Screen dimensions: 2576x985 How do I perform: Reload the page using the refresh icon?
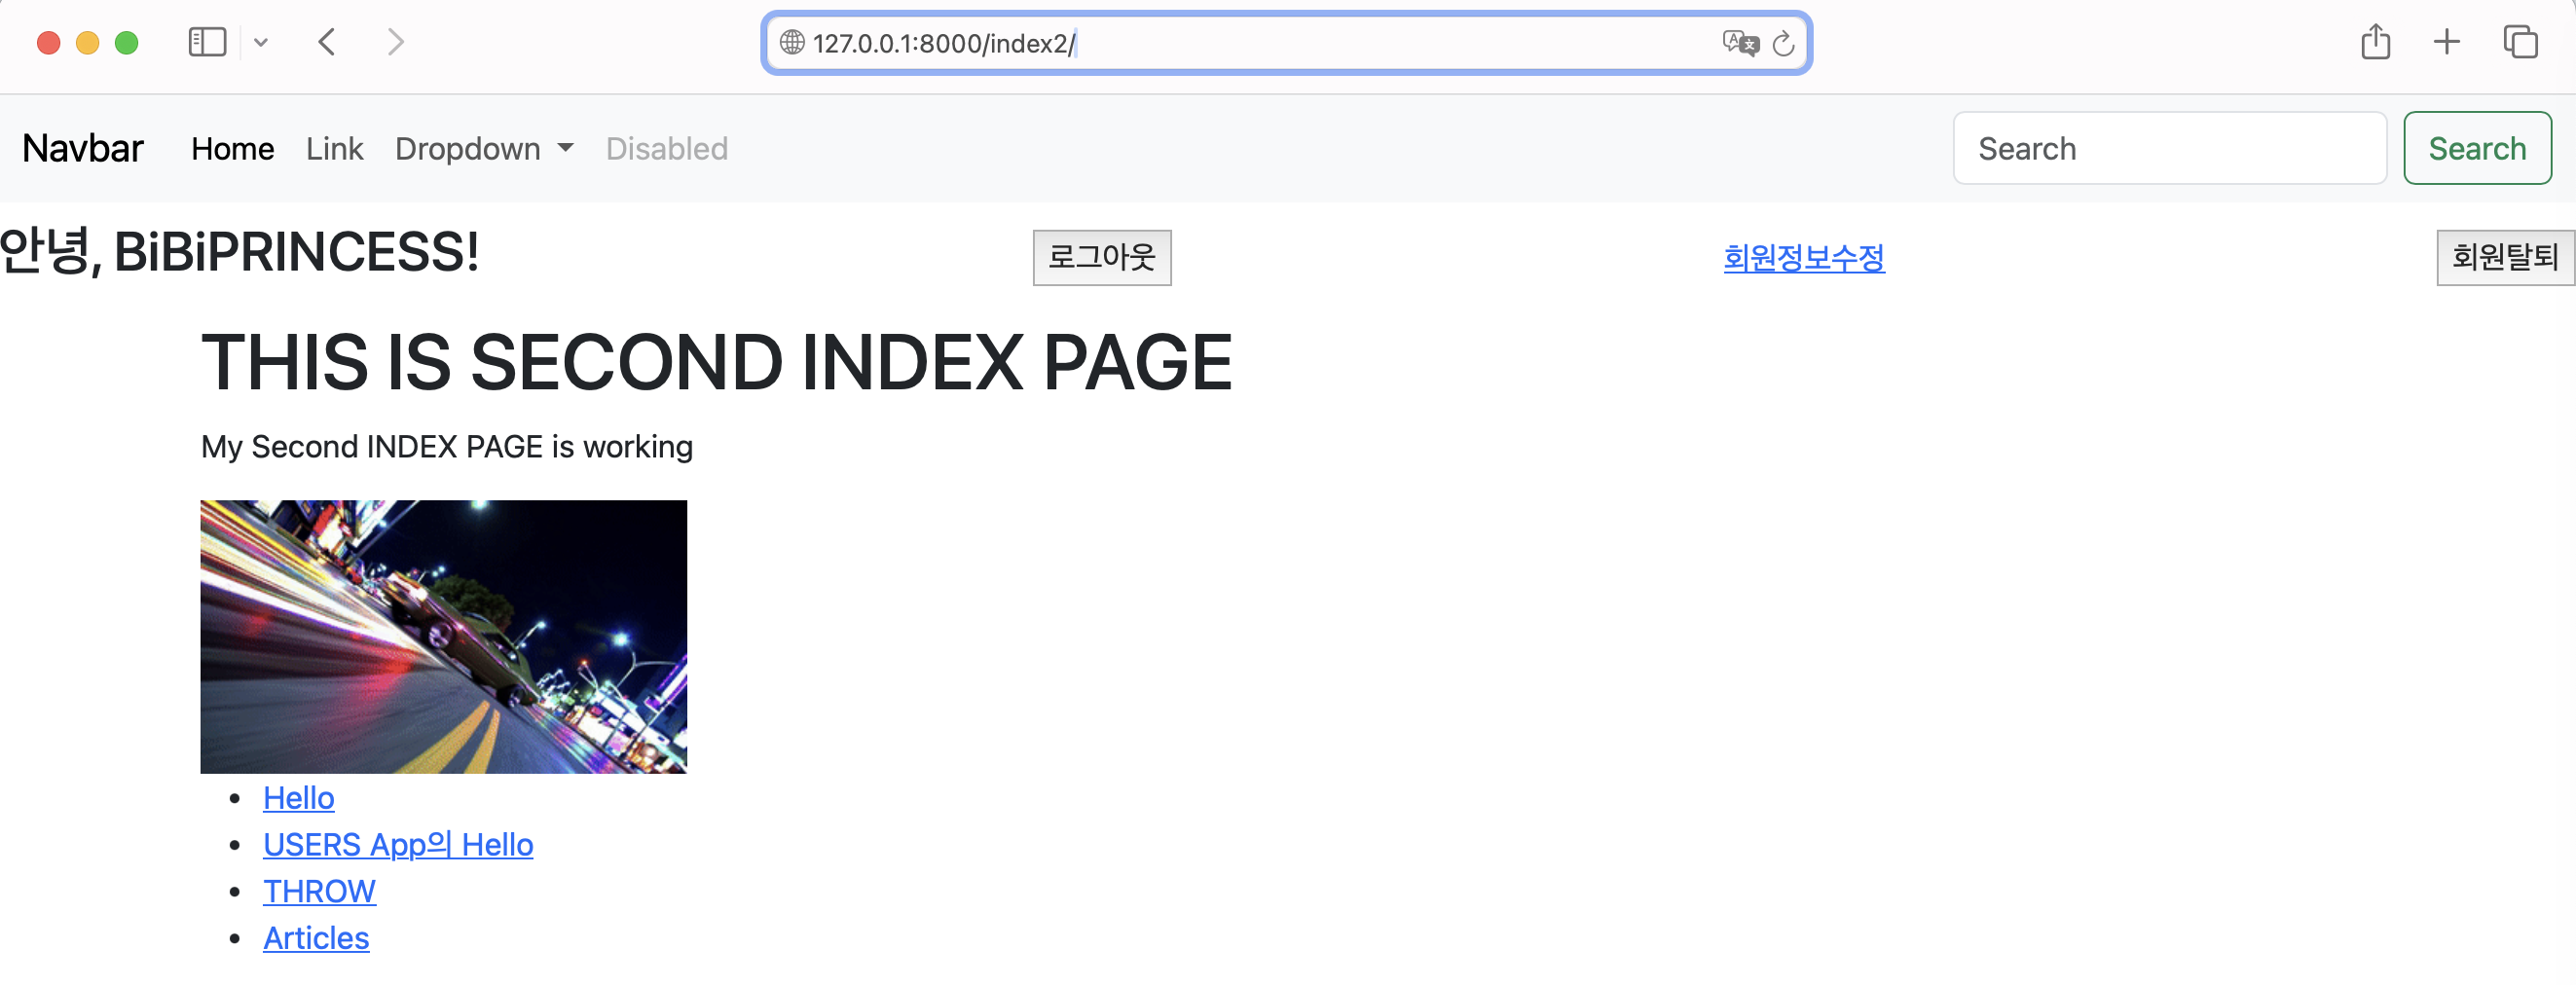[x=1783, y=43]
